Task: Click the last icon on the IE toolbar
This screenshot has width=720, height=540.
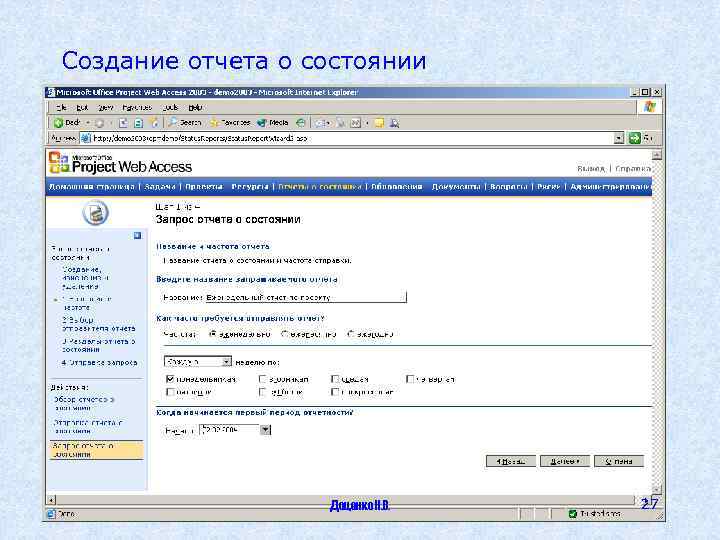Action: [394, 123]
